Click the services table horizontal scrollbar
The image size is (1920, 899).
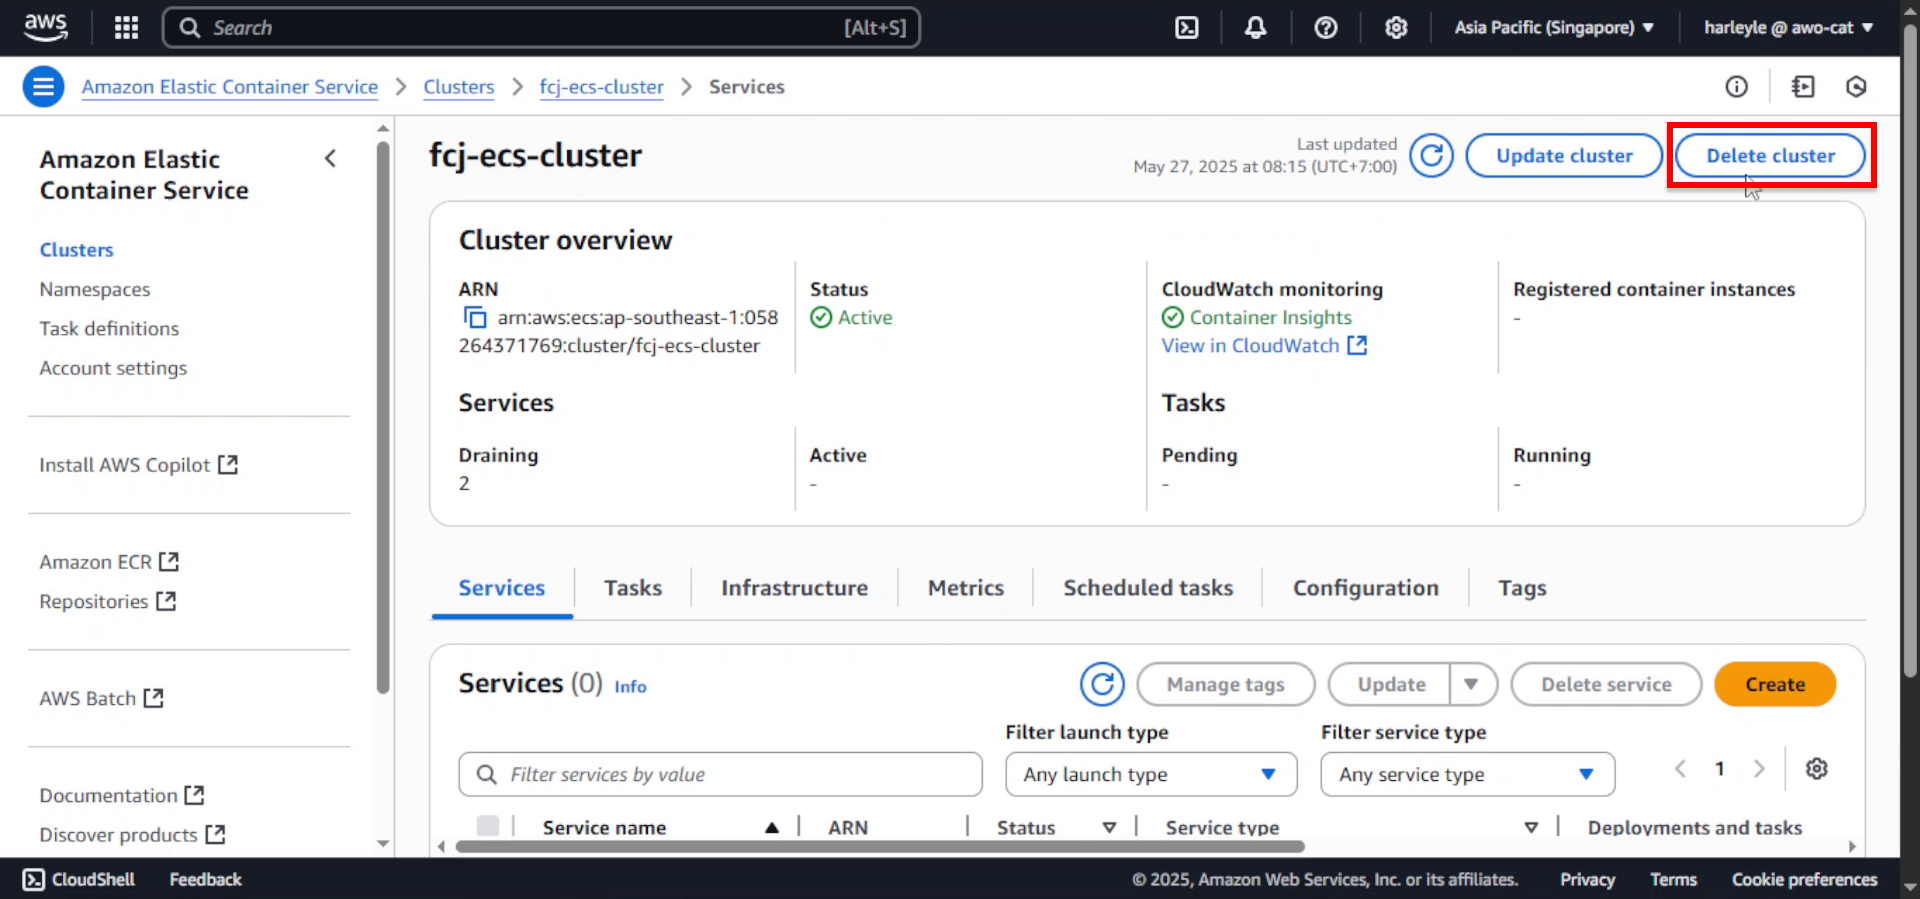[x=880, y=846]
